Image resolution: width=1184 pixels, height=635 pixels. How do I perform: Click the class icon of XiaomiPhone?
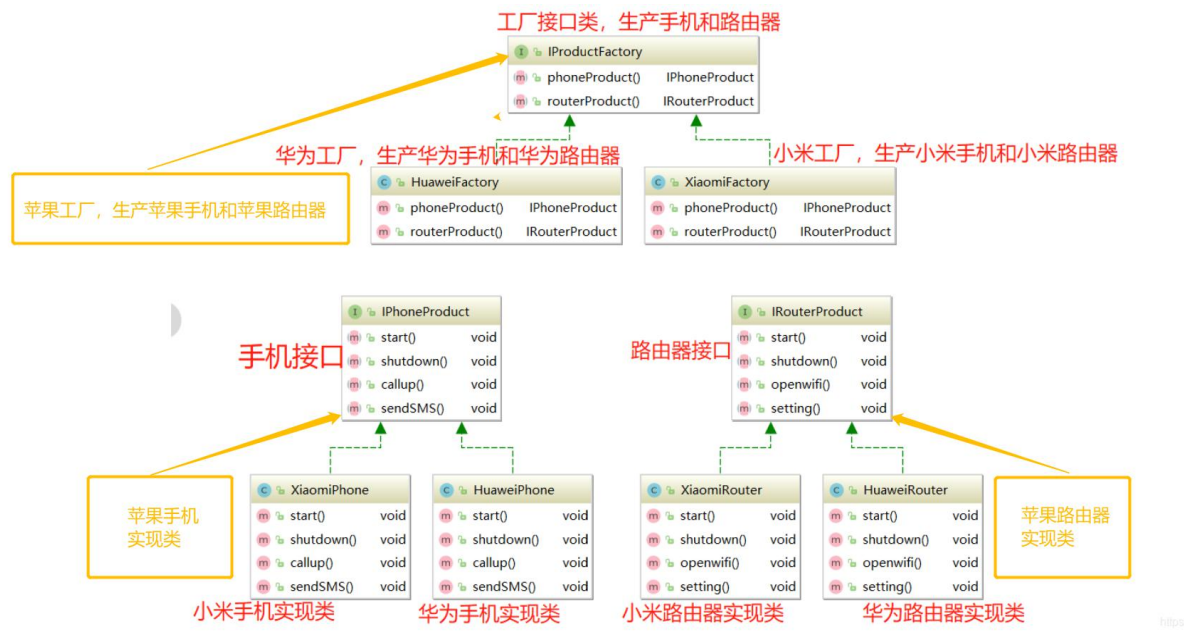(x=264, y=490)
